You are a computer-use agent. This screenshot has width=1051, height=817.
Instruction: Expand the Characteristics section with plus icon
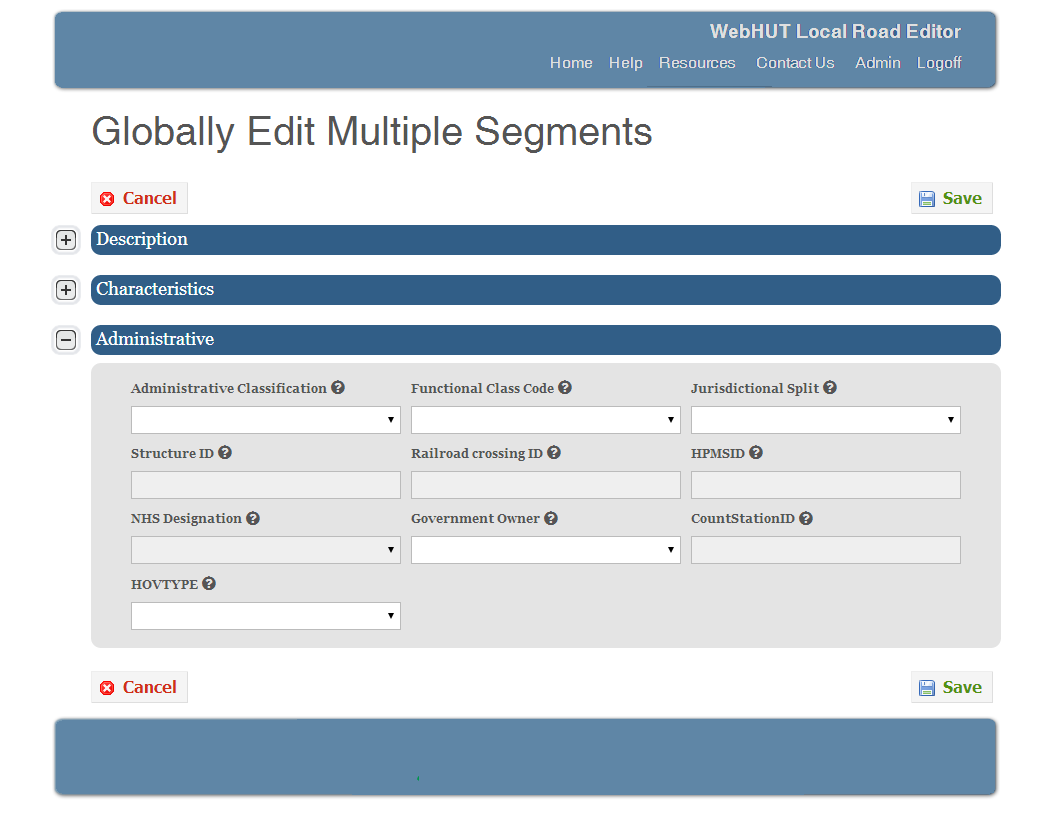(66, 290)
